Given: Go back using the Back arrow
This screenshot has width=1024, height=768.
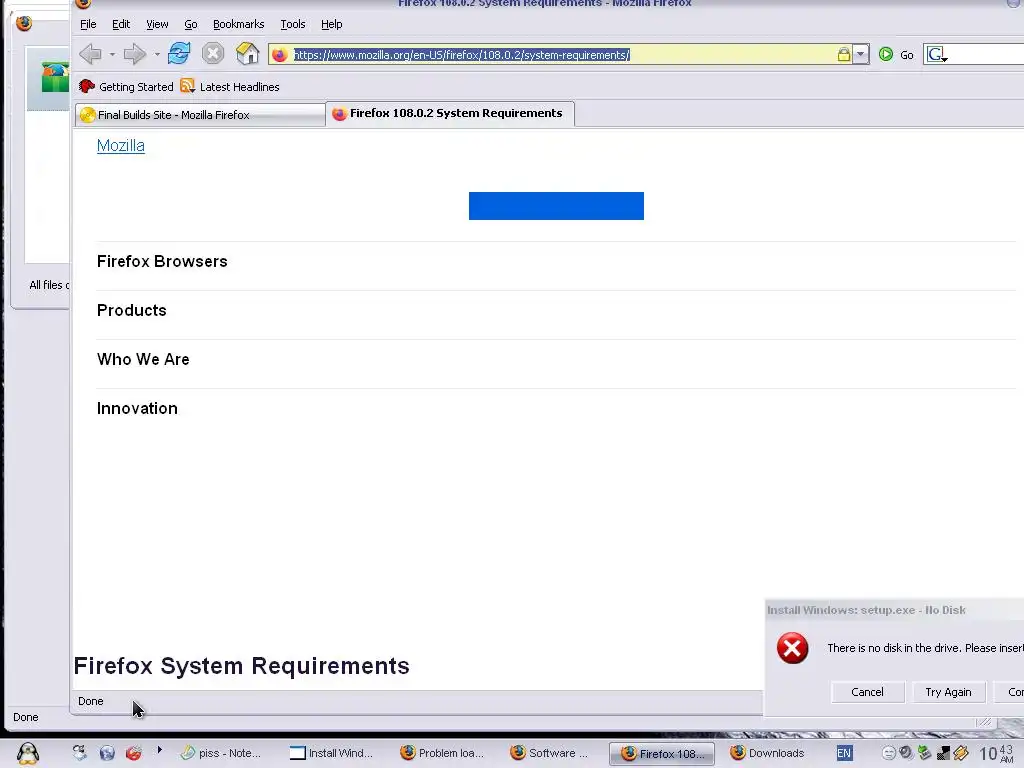Looking at the screenshot, I should (90, 54).
